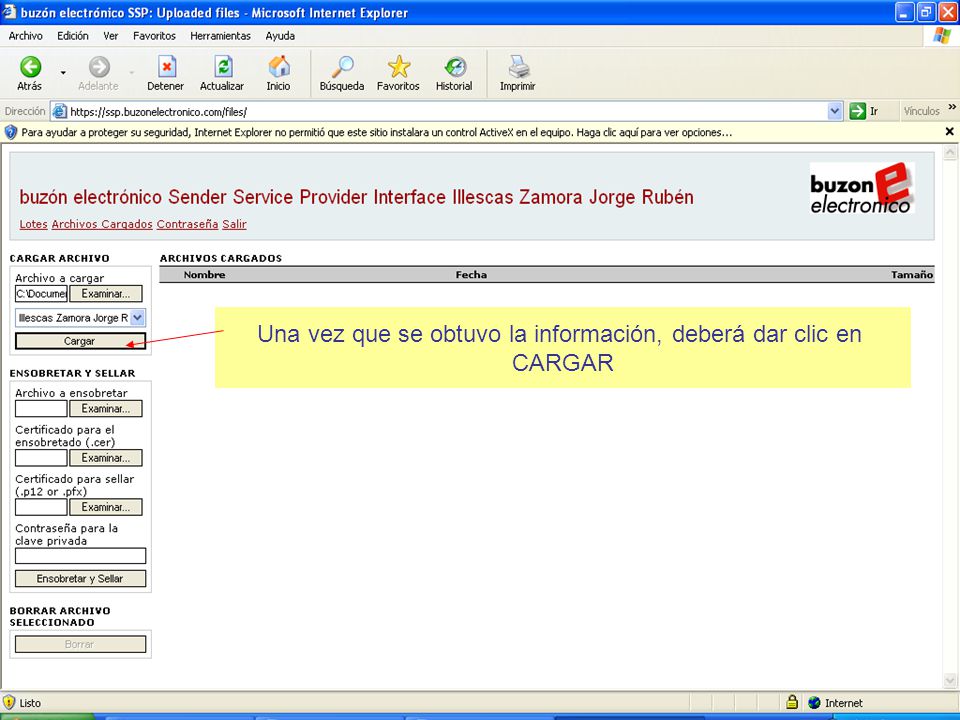
Task: Open the Illescas Zamora Jorge R dropdown
Action: coord(80,318)
